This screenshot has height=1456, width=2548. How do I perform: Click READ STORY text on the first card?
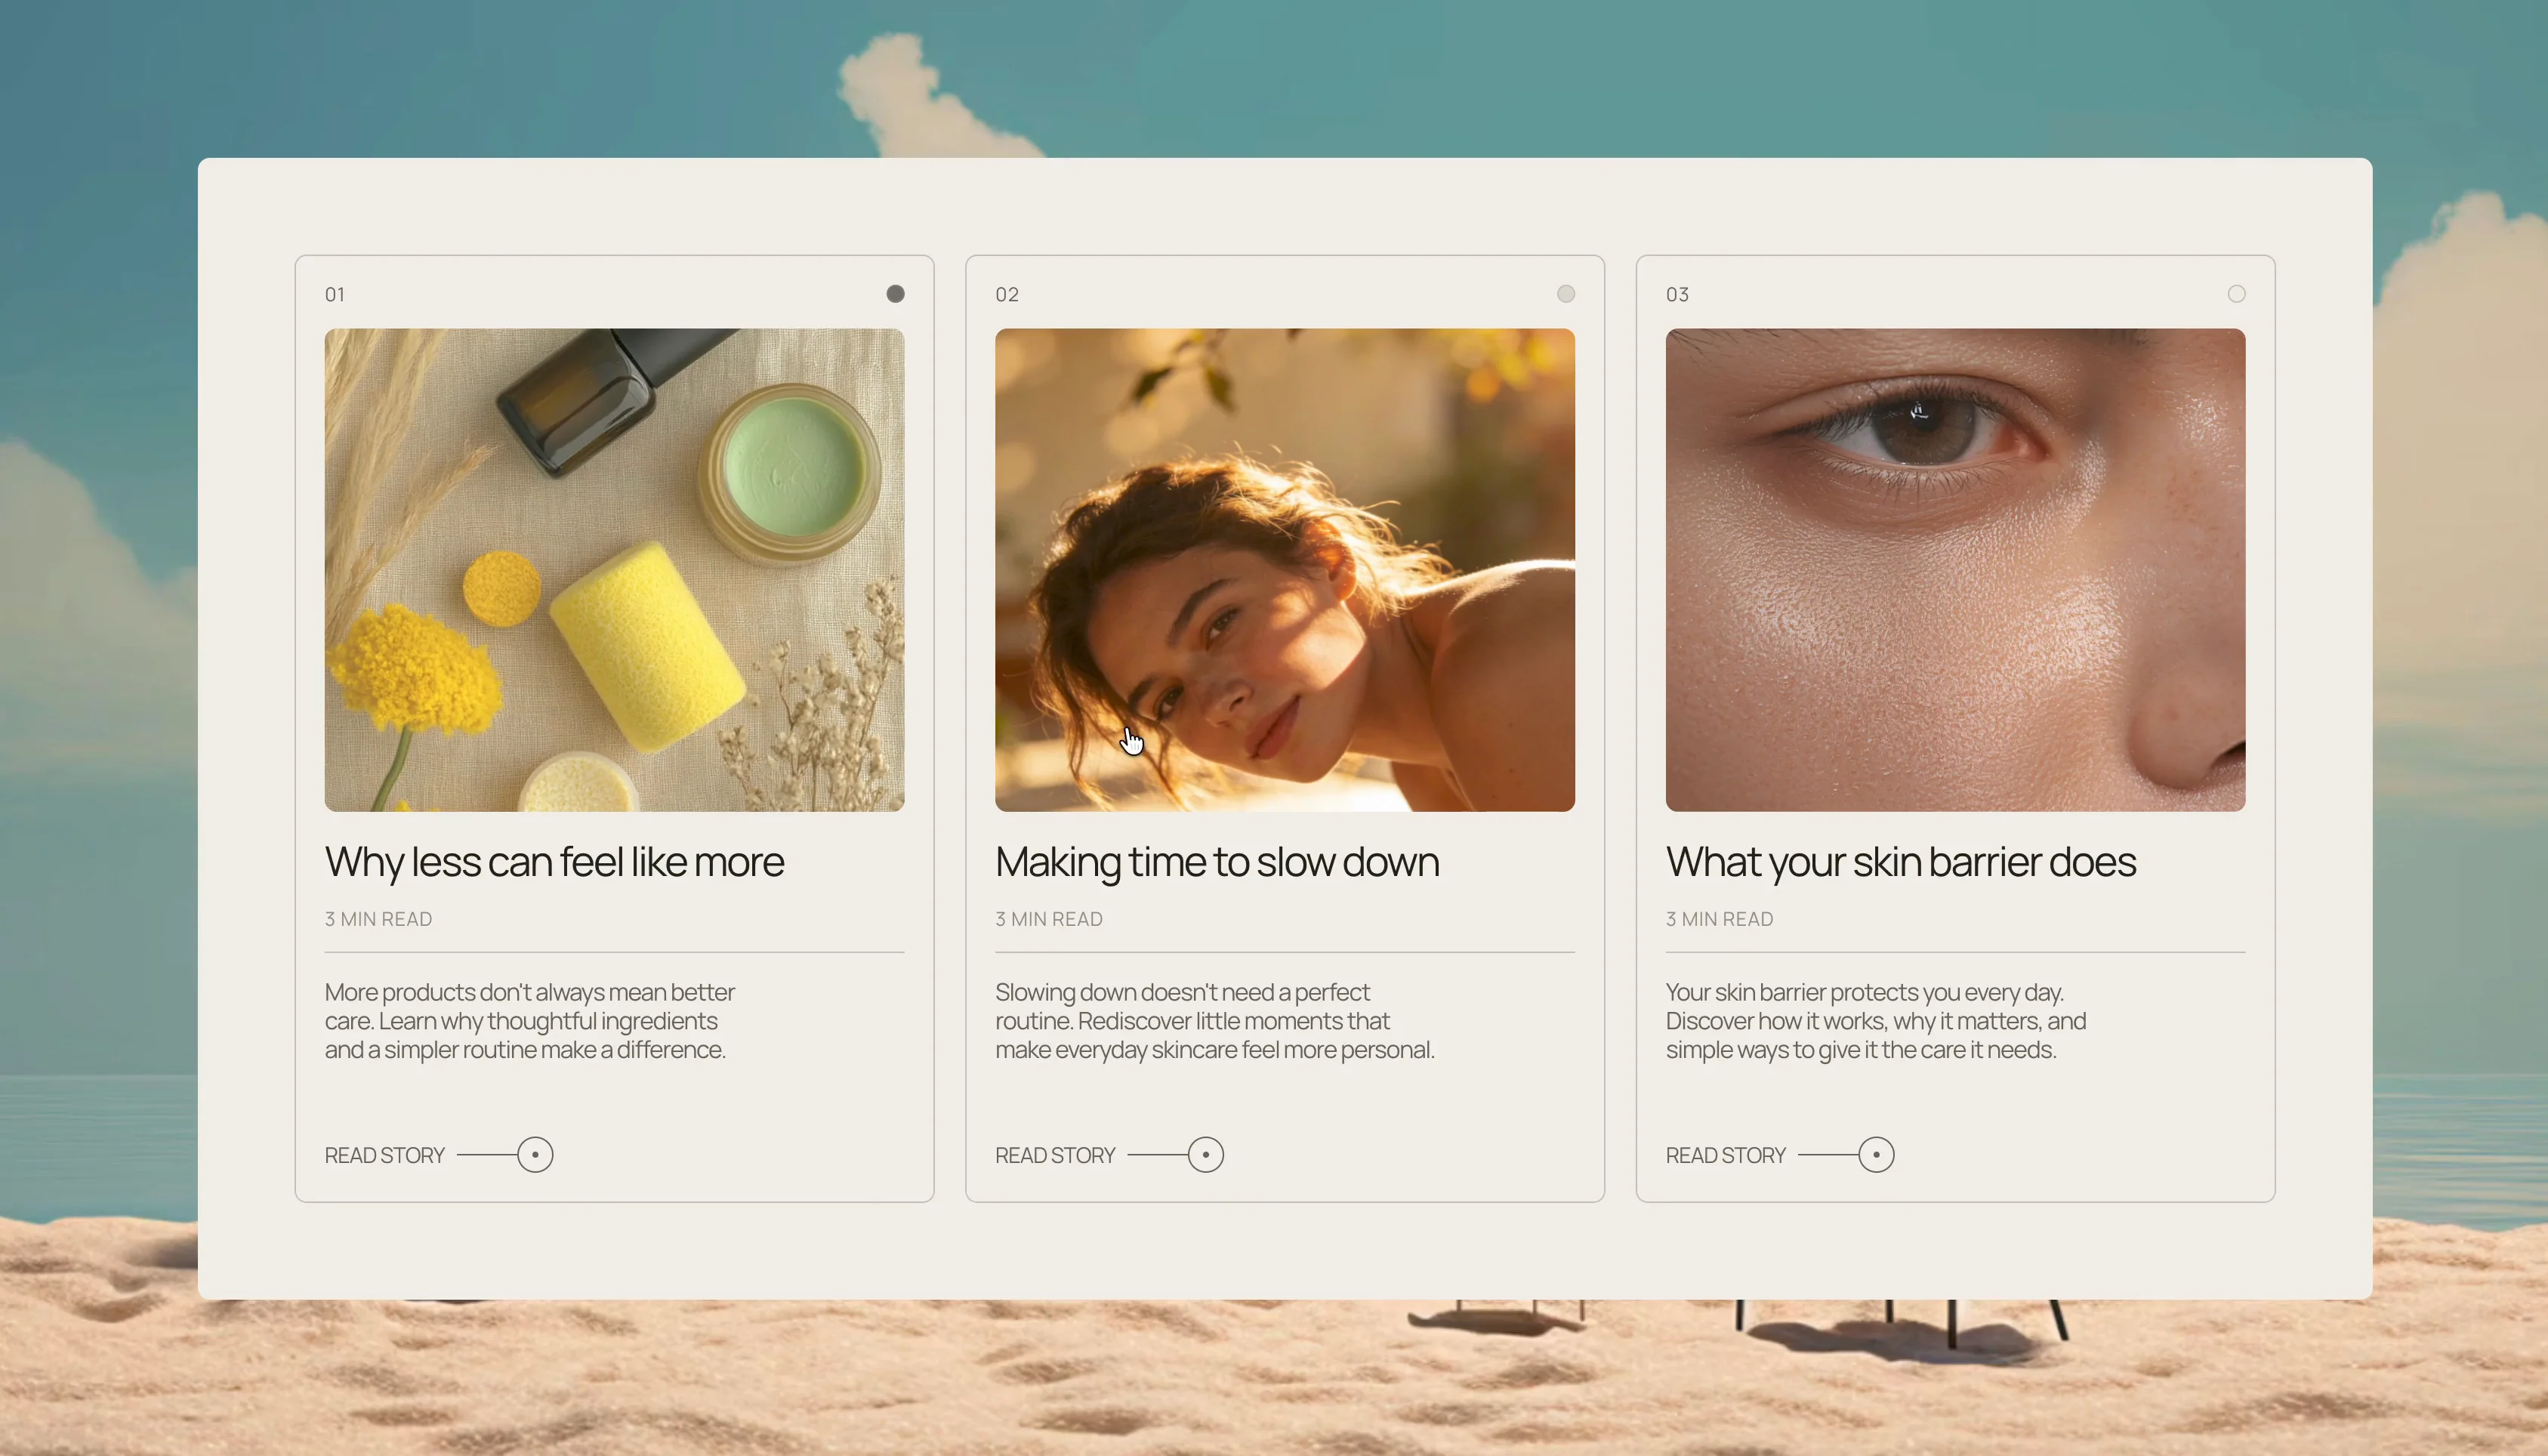384,1156
